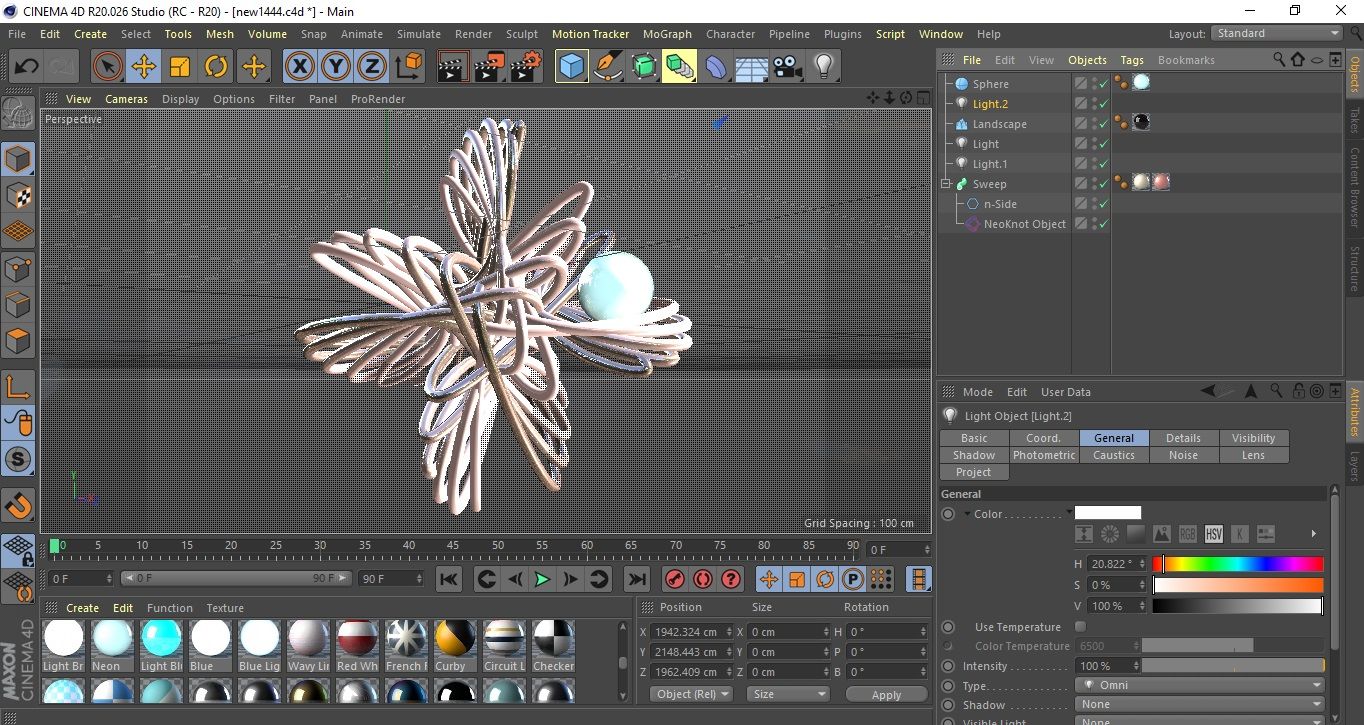Open the light Type dropdown showing Omni

tap(1200, 686)
